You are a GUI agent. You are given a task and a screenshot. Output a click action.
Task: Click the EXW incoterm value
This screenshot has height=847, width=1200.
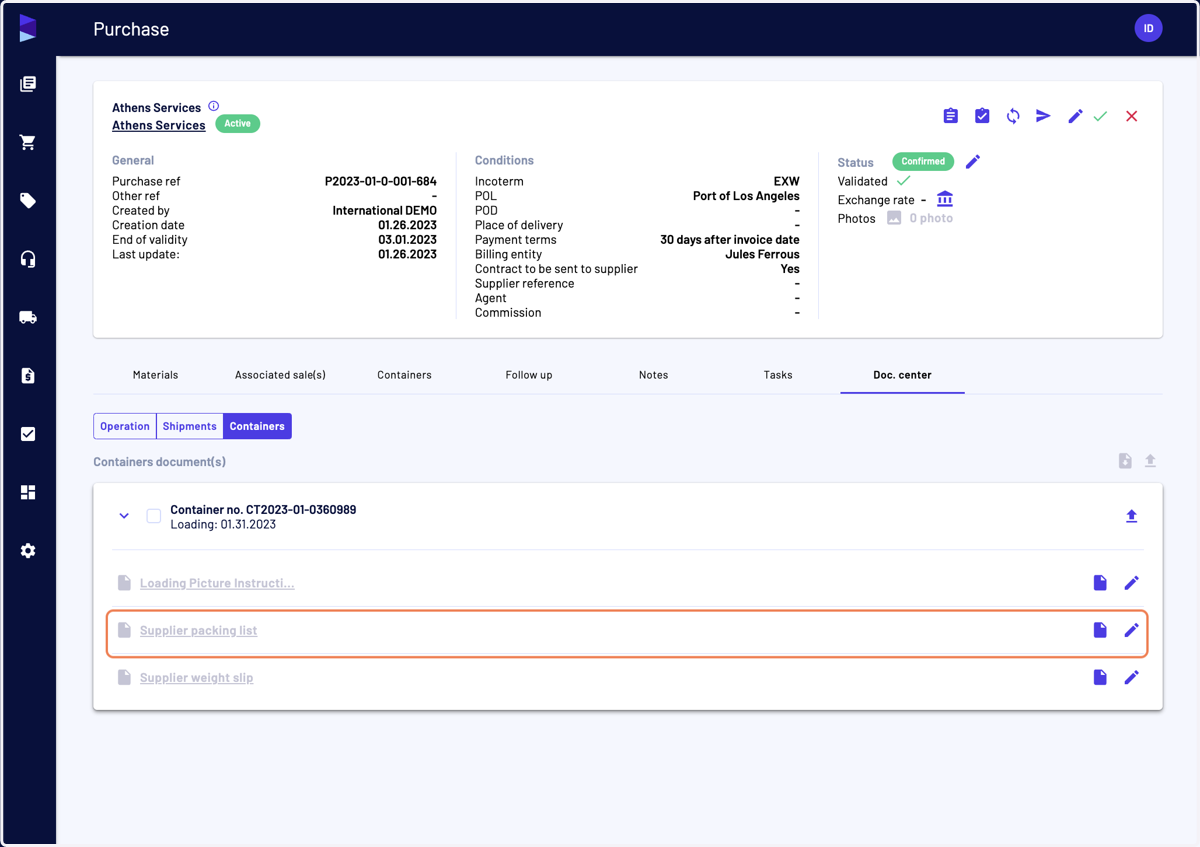787,182
